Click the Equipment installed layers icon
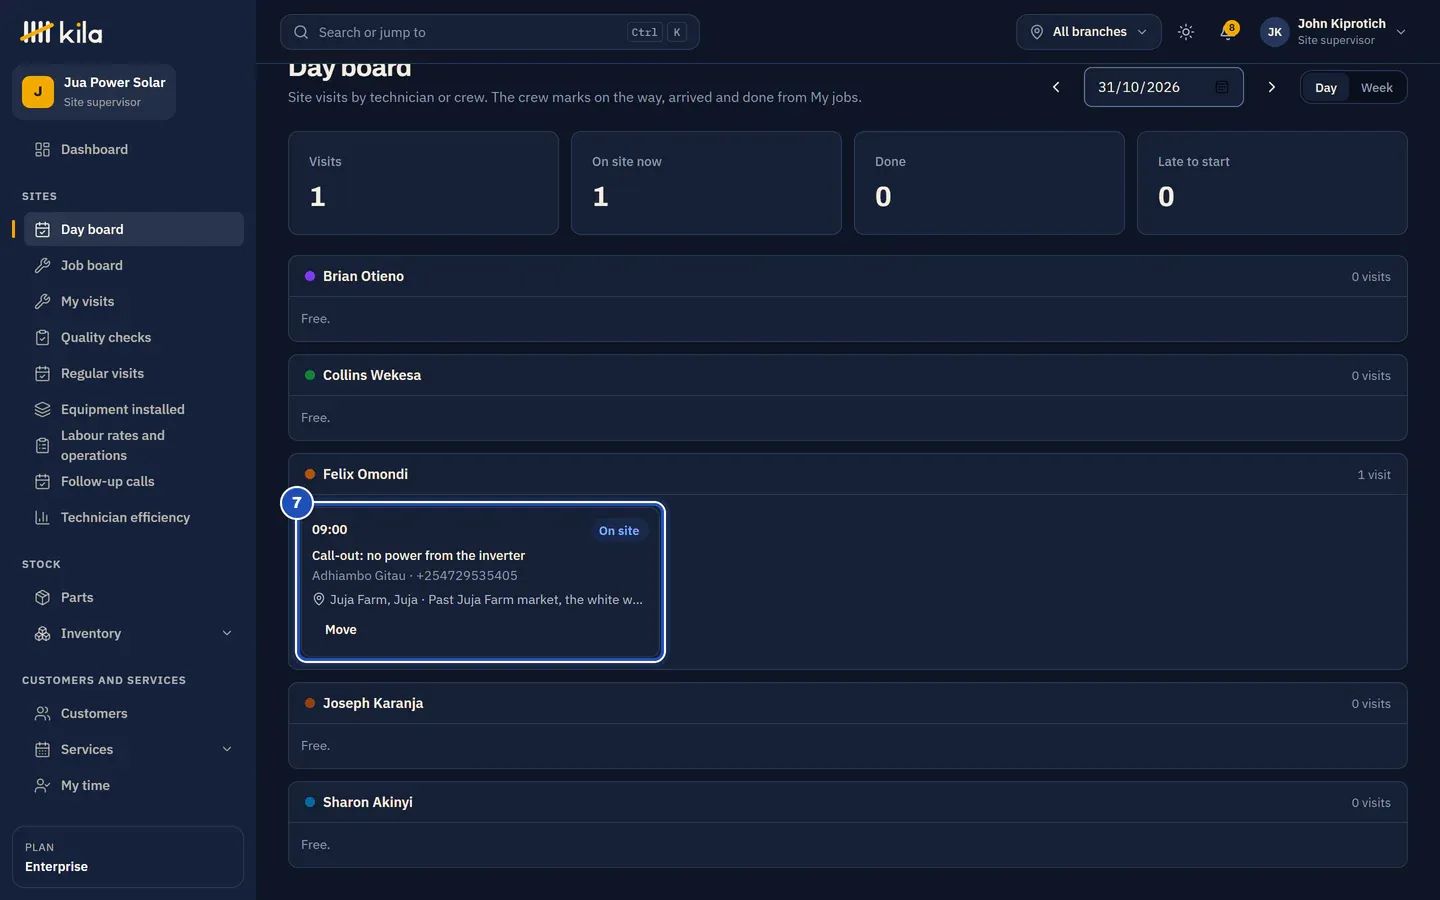This screenshot has width=1440, height=900. click(x=42, y=410)
